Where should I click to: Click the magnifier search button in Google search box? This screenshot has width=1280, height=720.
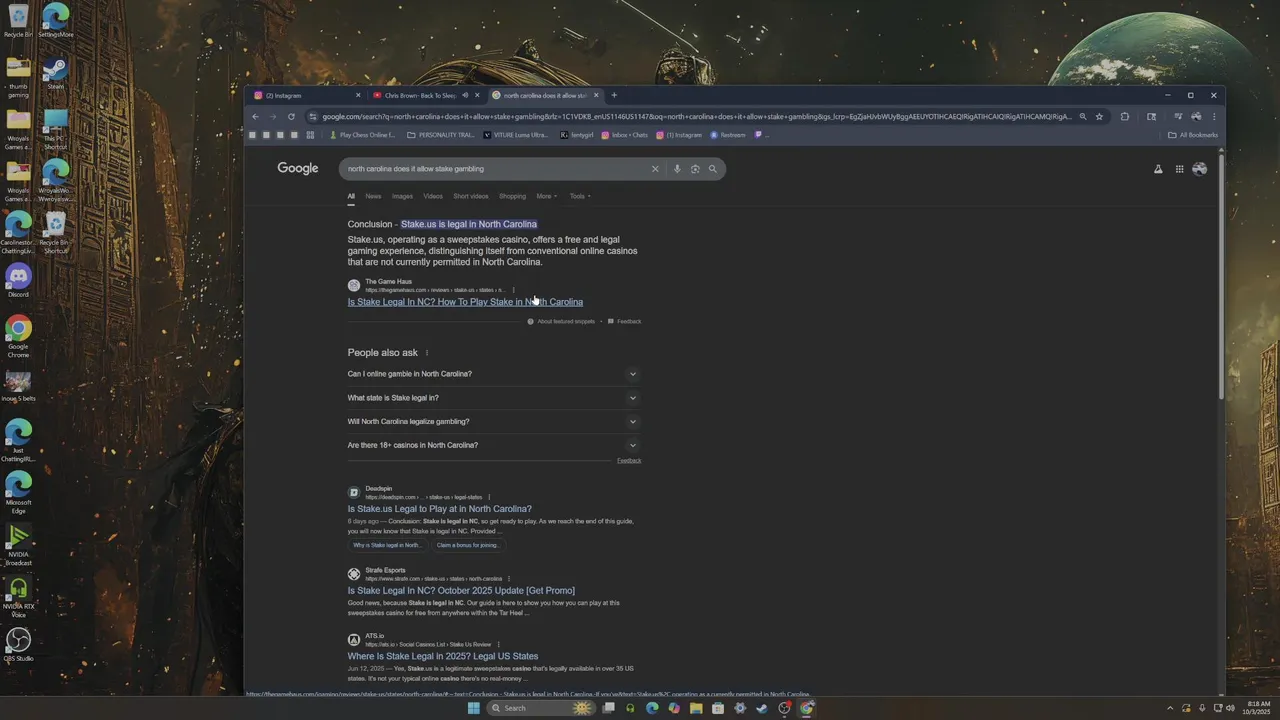[x=713, y=169]
